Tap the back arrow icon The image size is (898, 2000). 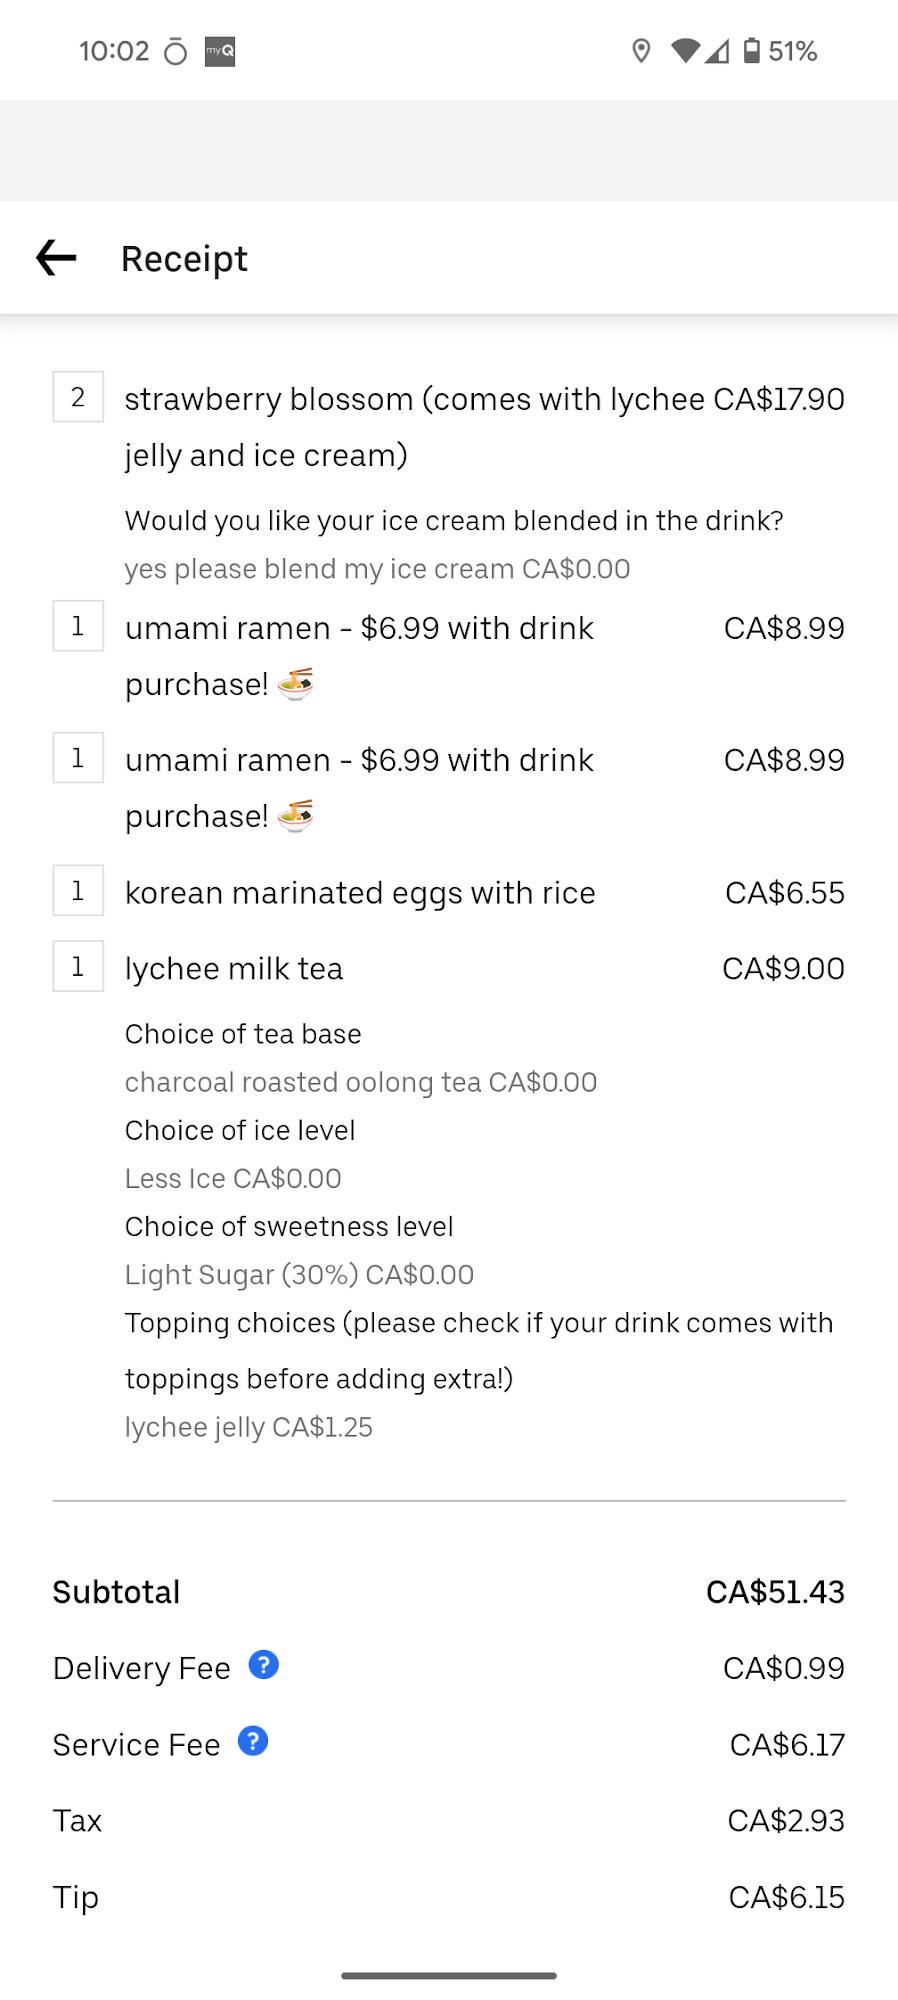pyautogui.click(x=56, y=258)
